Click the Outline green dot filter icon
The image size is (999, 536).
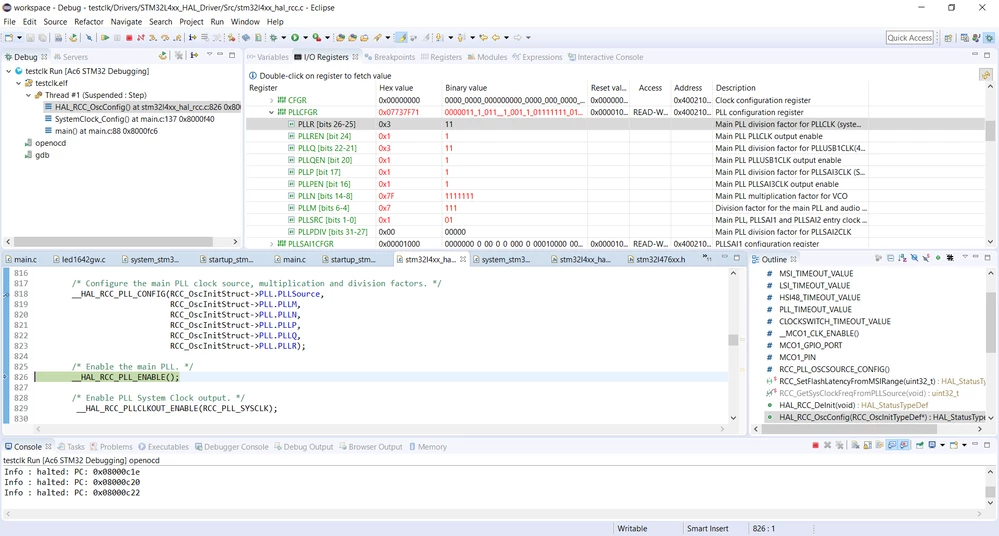938,258
